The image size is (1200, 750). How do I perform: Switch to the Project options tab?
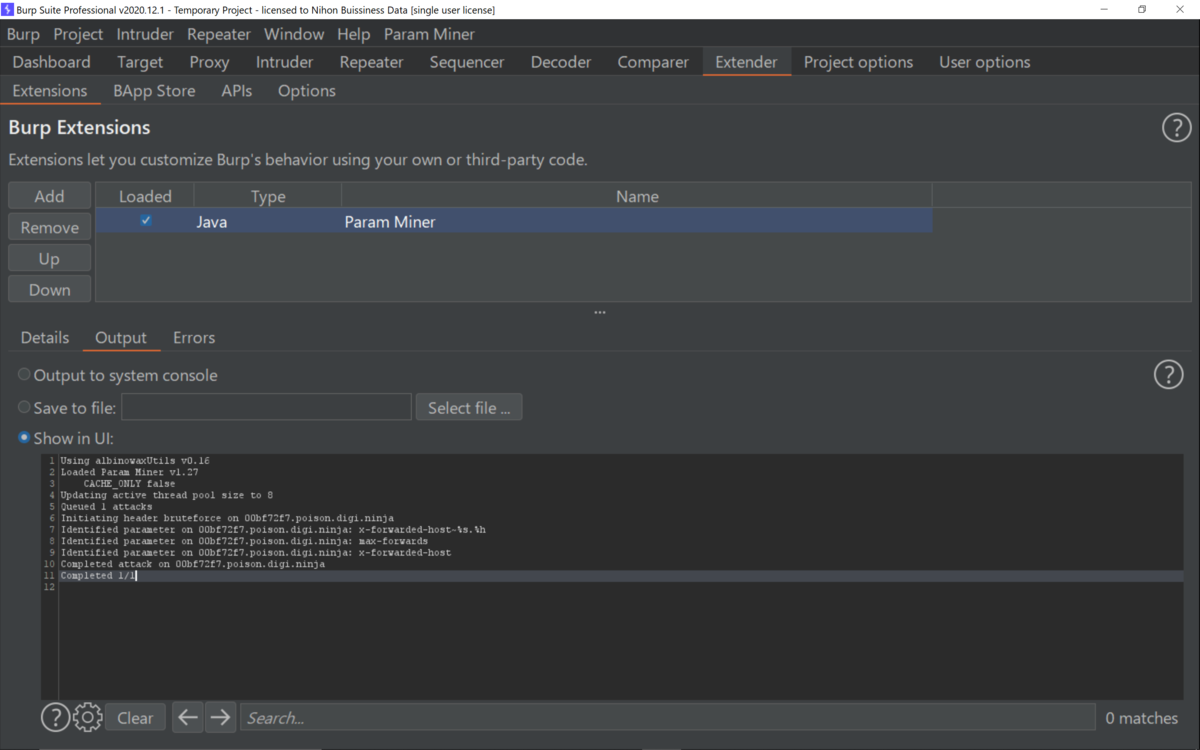click(x=858, y=62)
